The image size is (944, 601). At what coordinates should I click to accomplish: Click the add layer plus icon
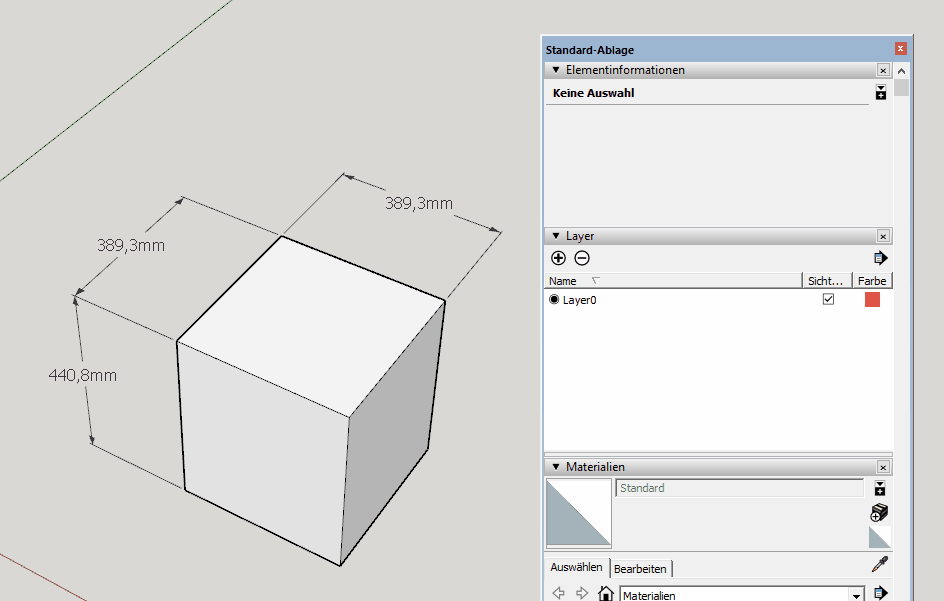click(558, 258)
